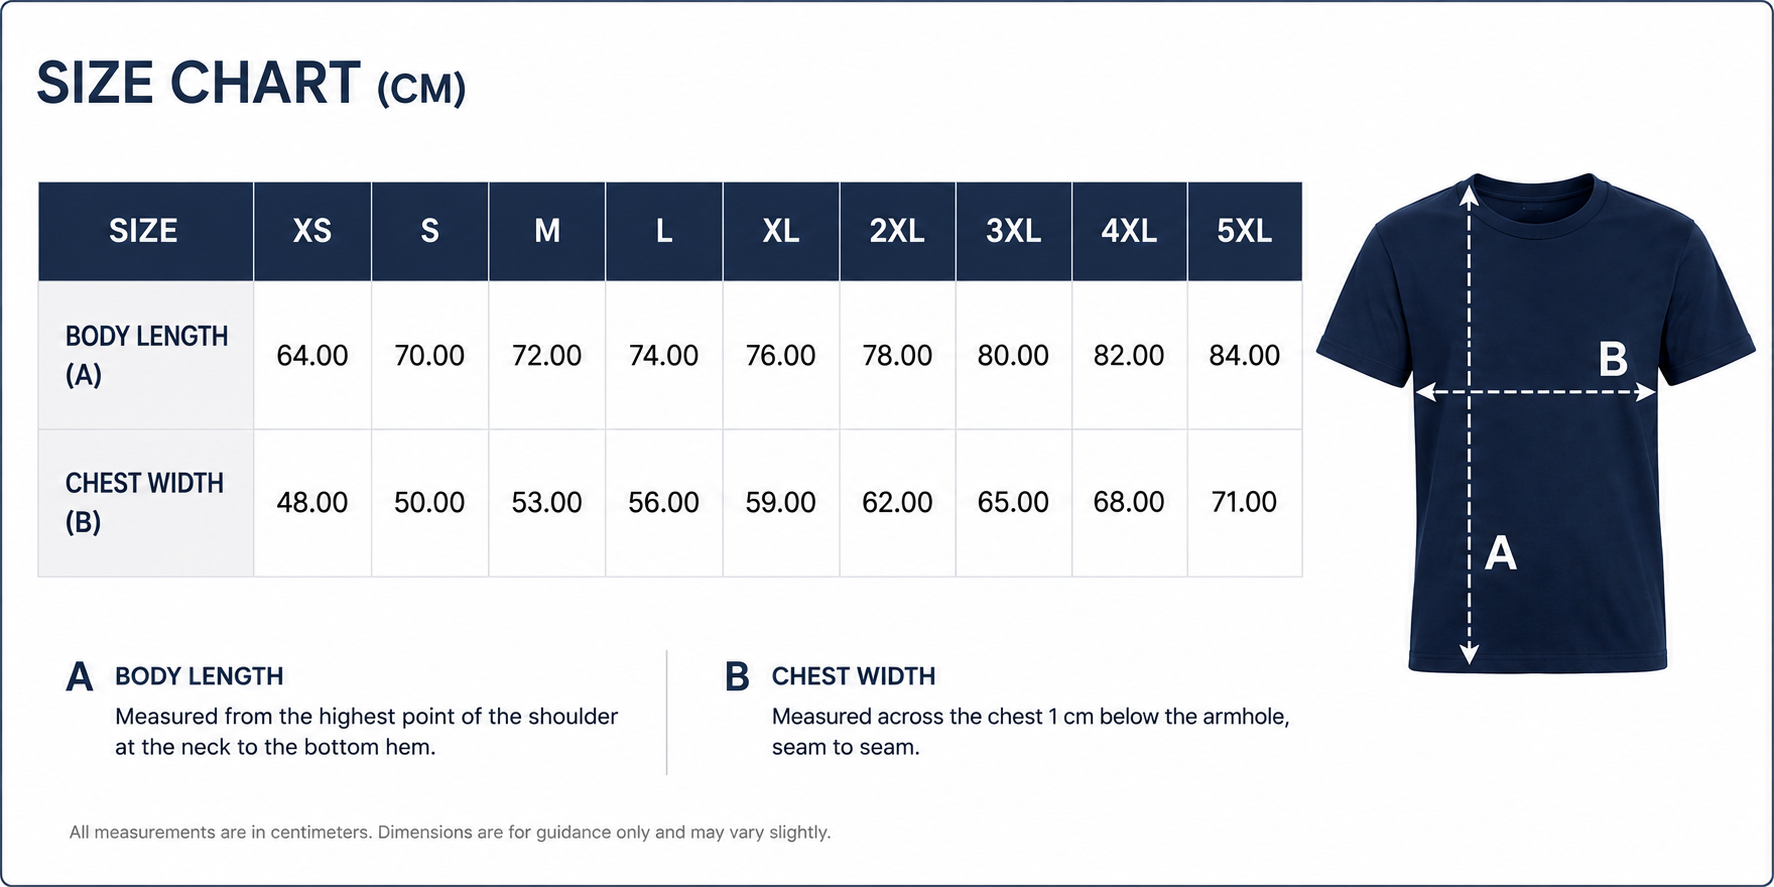Viewport: 1774px width, 887px height.
Task: Click the 80.00 body length value
Action: point(1013,355)
